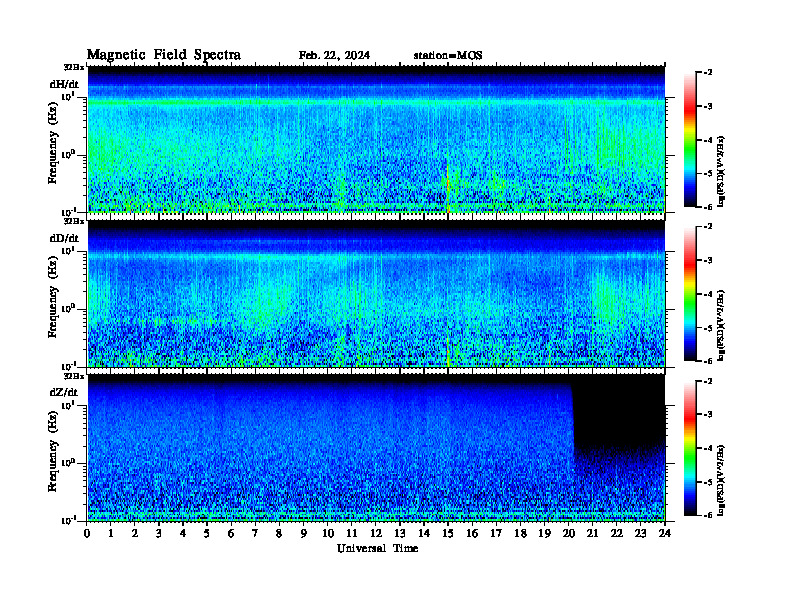Click the 'dD/dt' panel label
The height and width of the screenshot is (612, 792).
pyautogui.click(x=64, y=237)
